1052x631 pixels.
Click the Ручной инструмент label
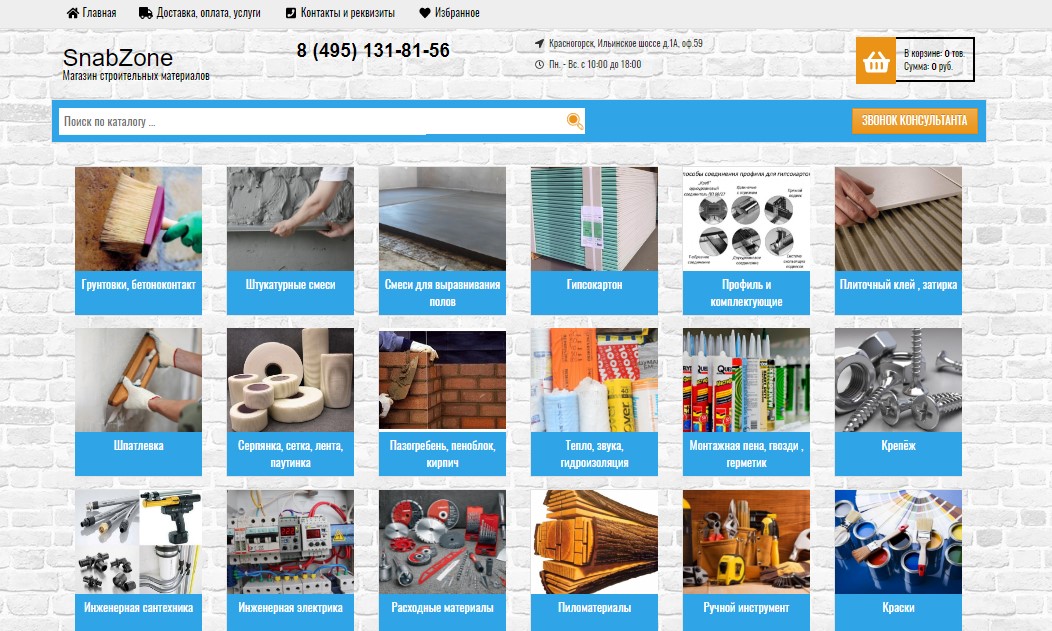tap(746, 608)
